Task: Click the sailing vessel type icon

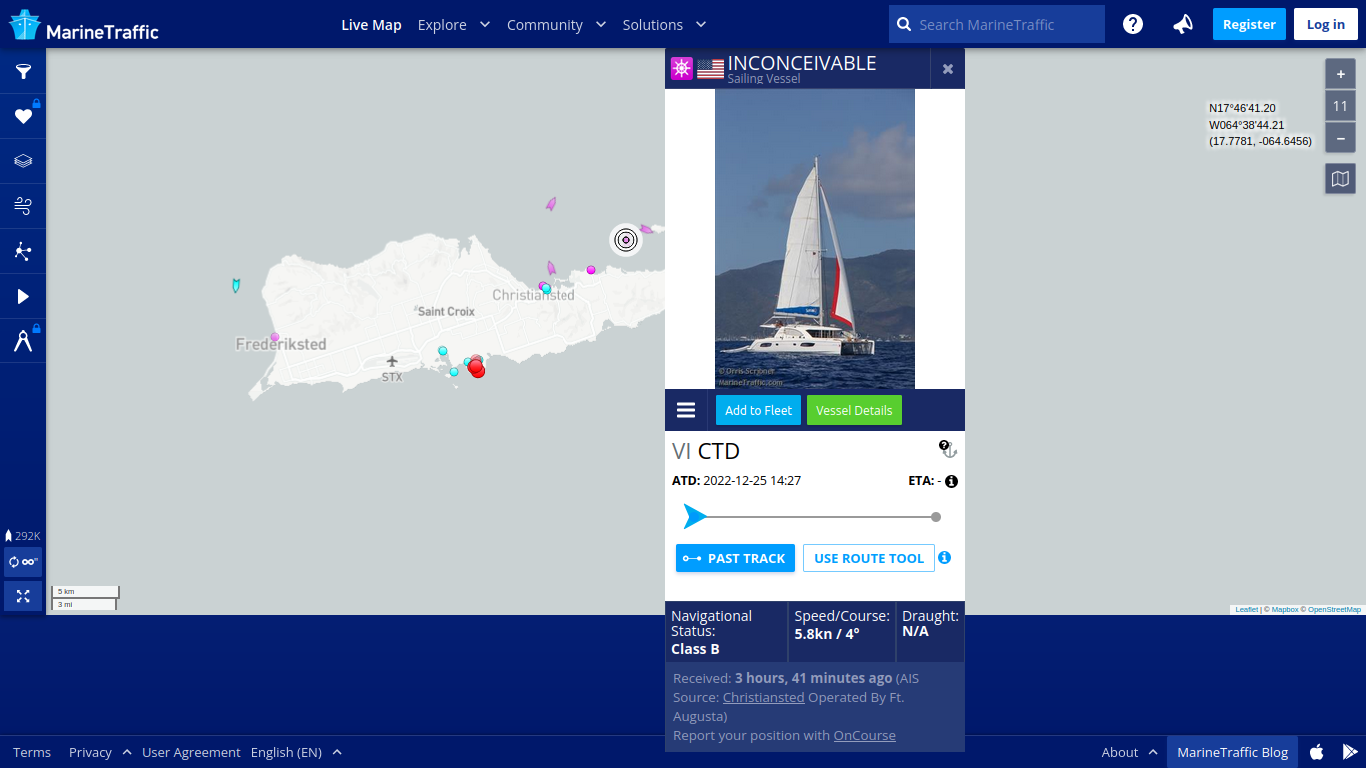Action: click(x=682, y=69)
